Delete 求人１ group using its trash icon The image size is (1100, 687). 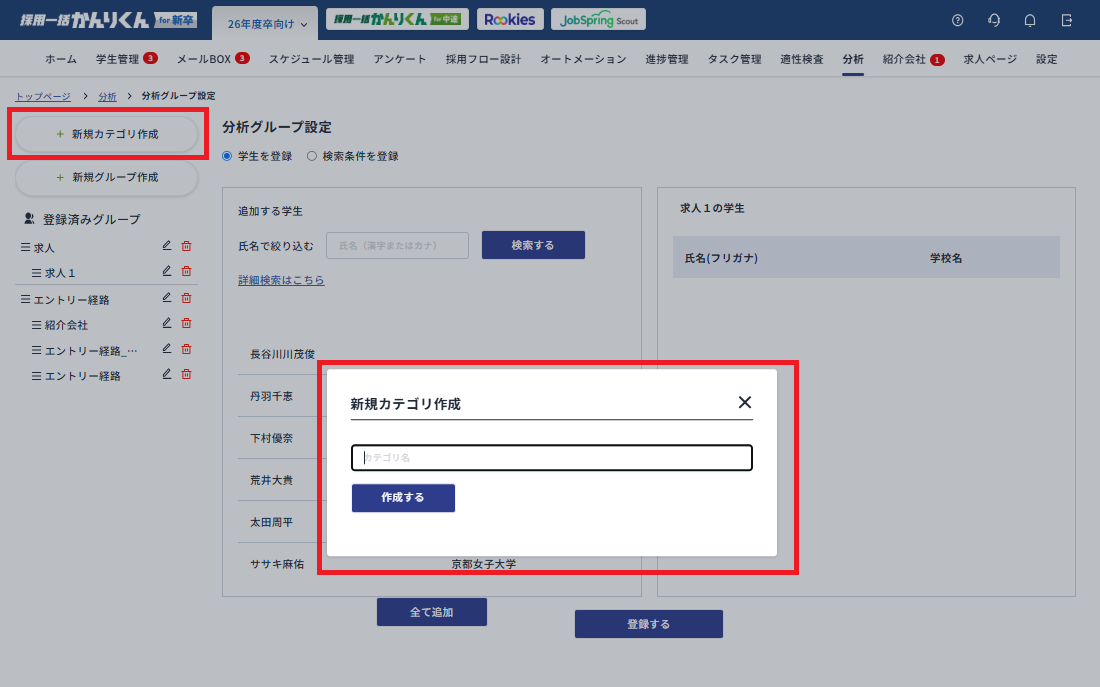[187, 271]
